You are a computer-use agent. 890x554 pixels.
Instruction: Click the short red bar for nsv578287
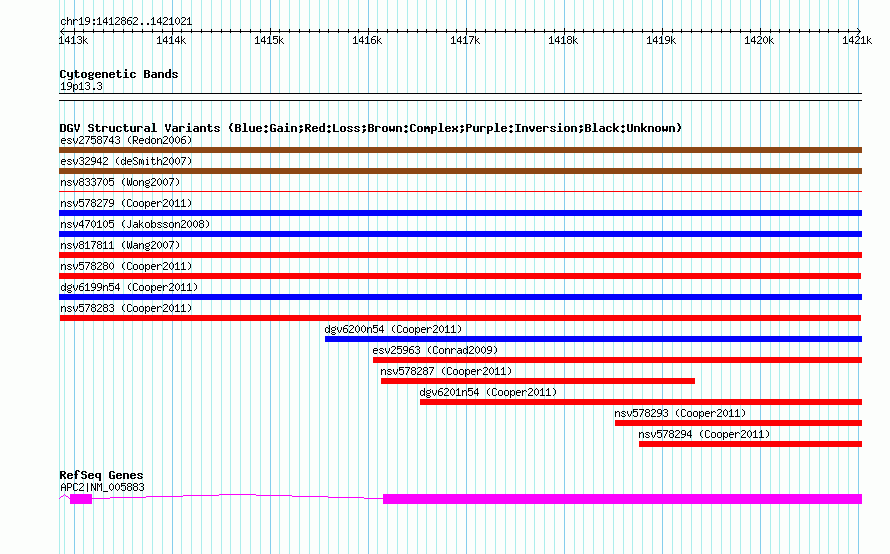click(x=538, y=381)
